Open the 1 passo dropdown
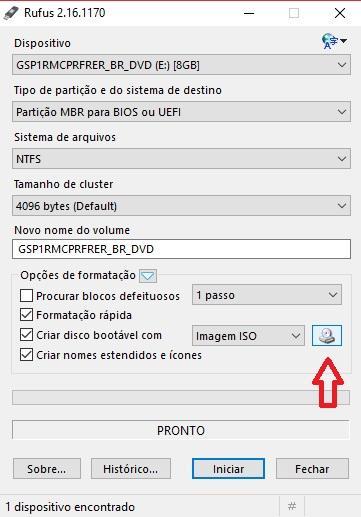Image resolution: width=361 pixels, height=517 pixels. tap(267, 295)
